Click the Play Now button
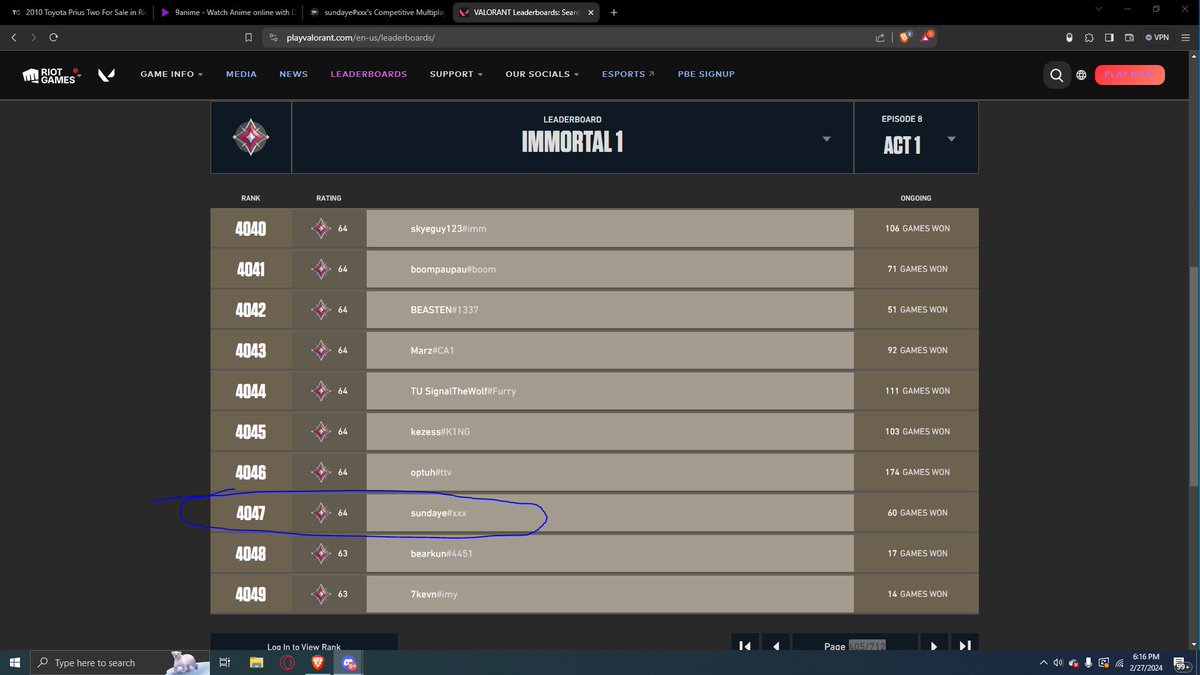 (1130, 74)
